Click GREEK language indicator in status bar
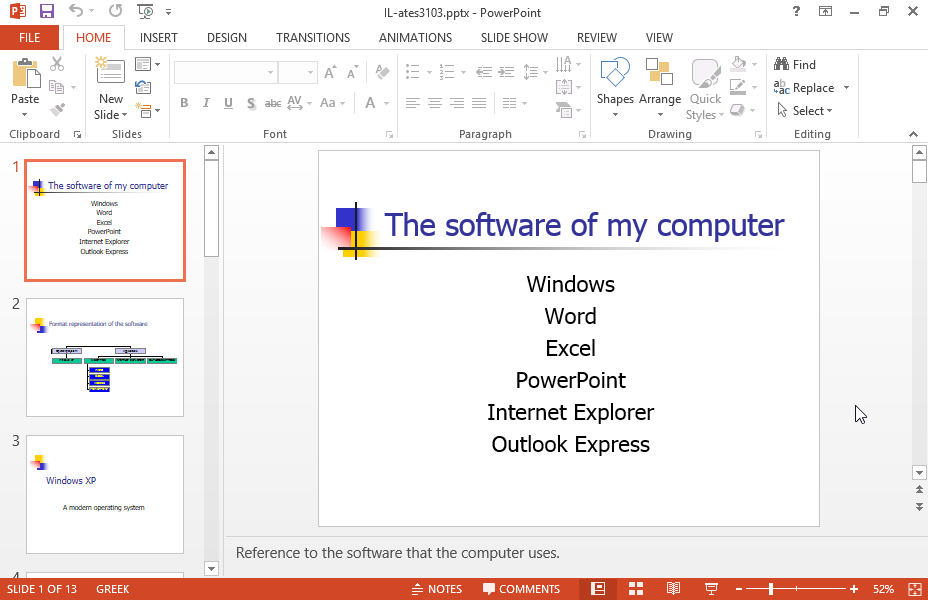 coord(112,589)
